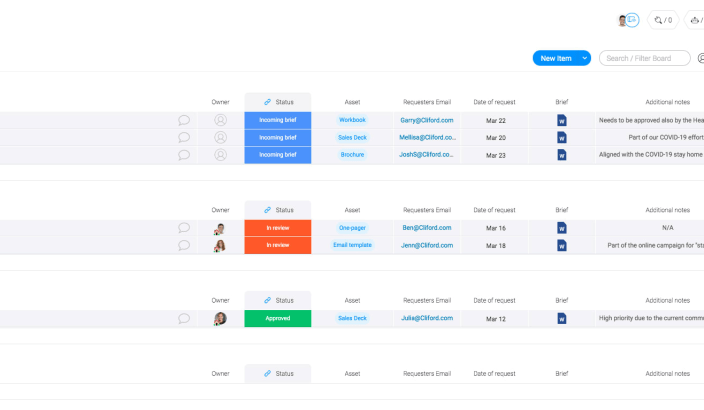
Task: Open Word brief for Email template row
Action: [562, 245]
